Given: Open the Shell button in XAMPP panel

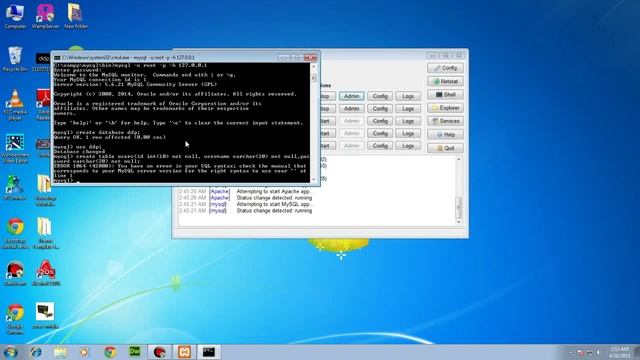Looking at the screenshot, I should click(445, 95).
